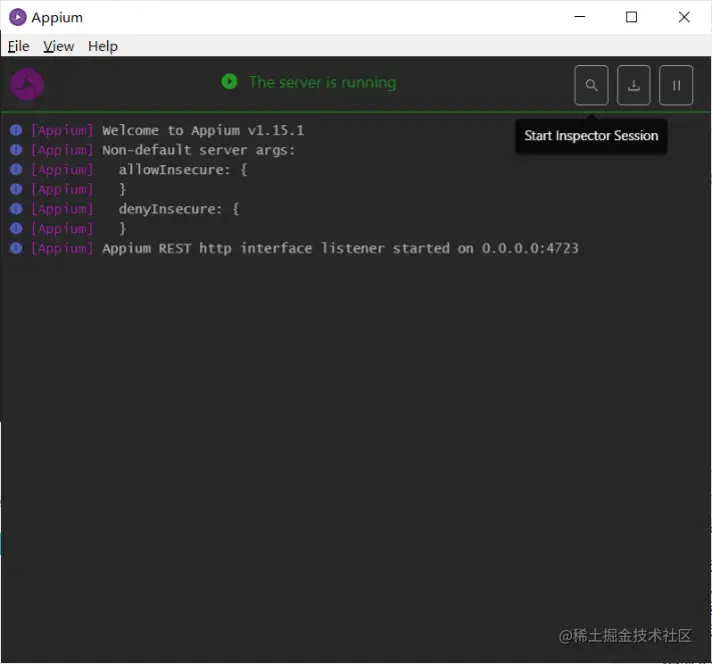Open the File menu
The image size is (712, 664).
(x=19, y=46)
